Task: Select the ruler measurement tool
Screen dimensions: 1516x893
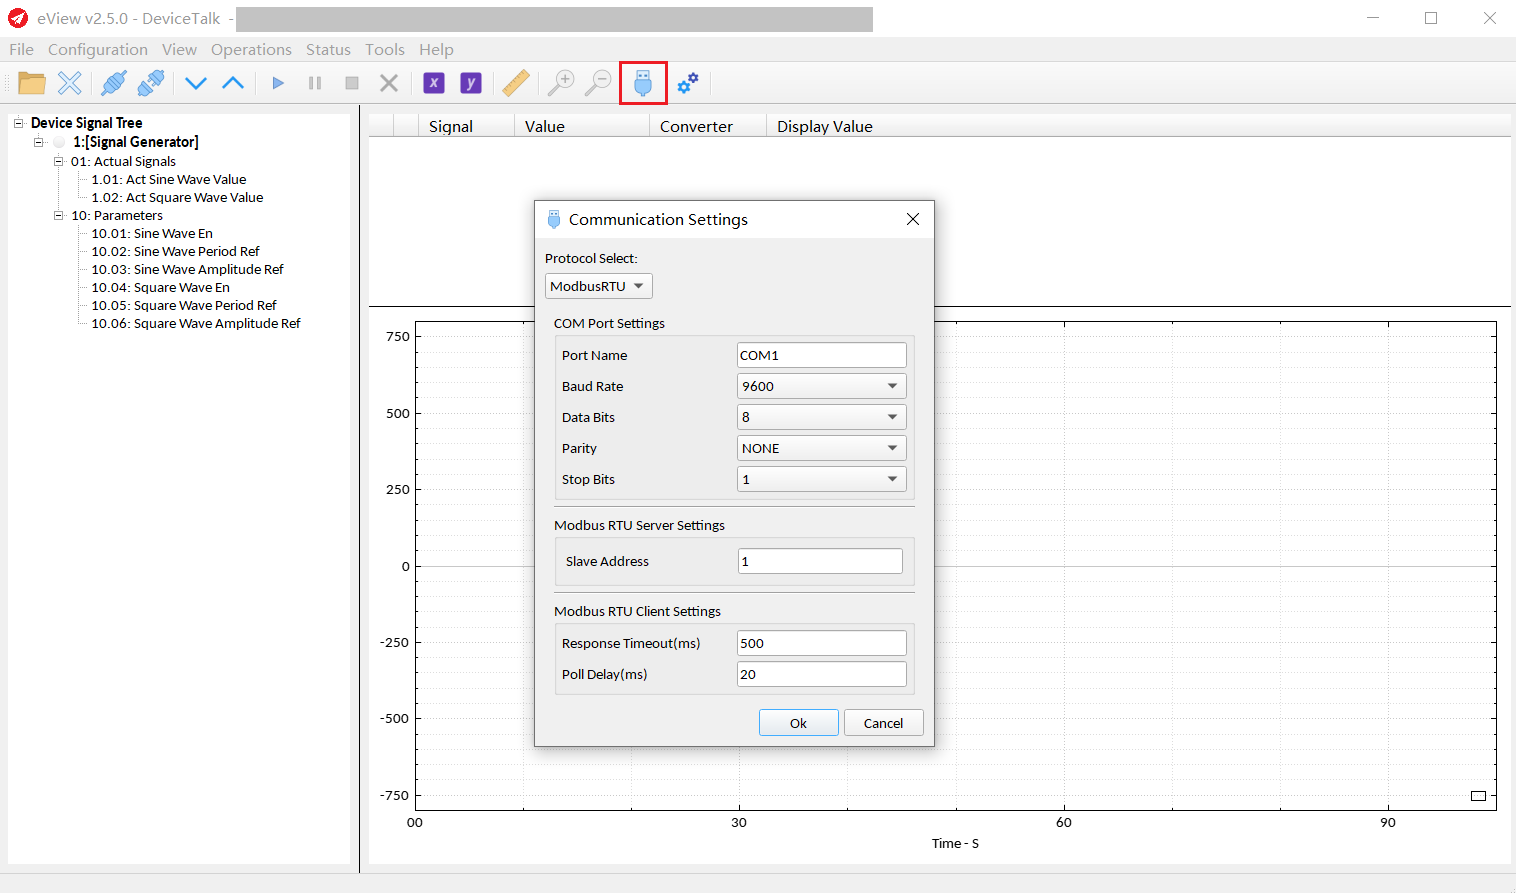Action: click(x=516, y=83)
